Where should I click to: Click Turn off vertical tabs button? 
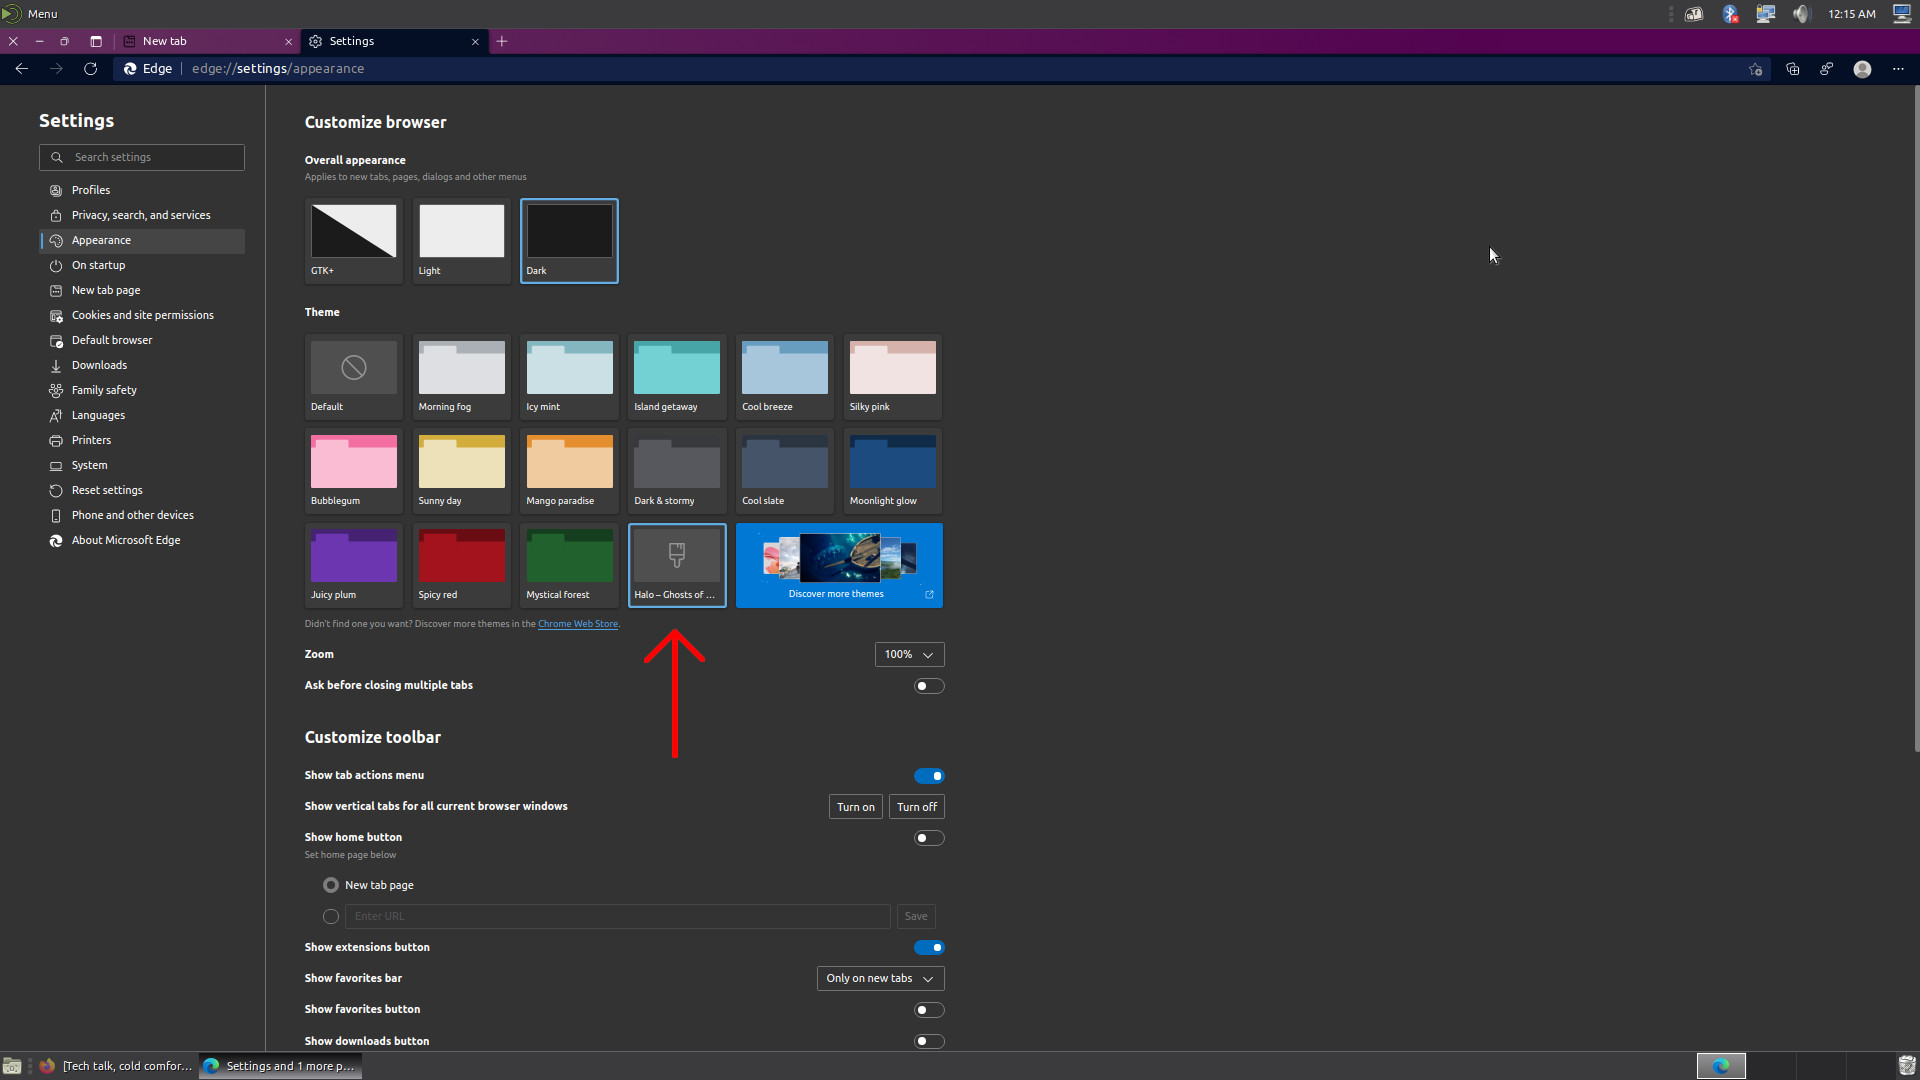pos(916,807)
